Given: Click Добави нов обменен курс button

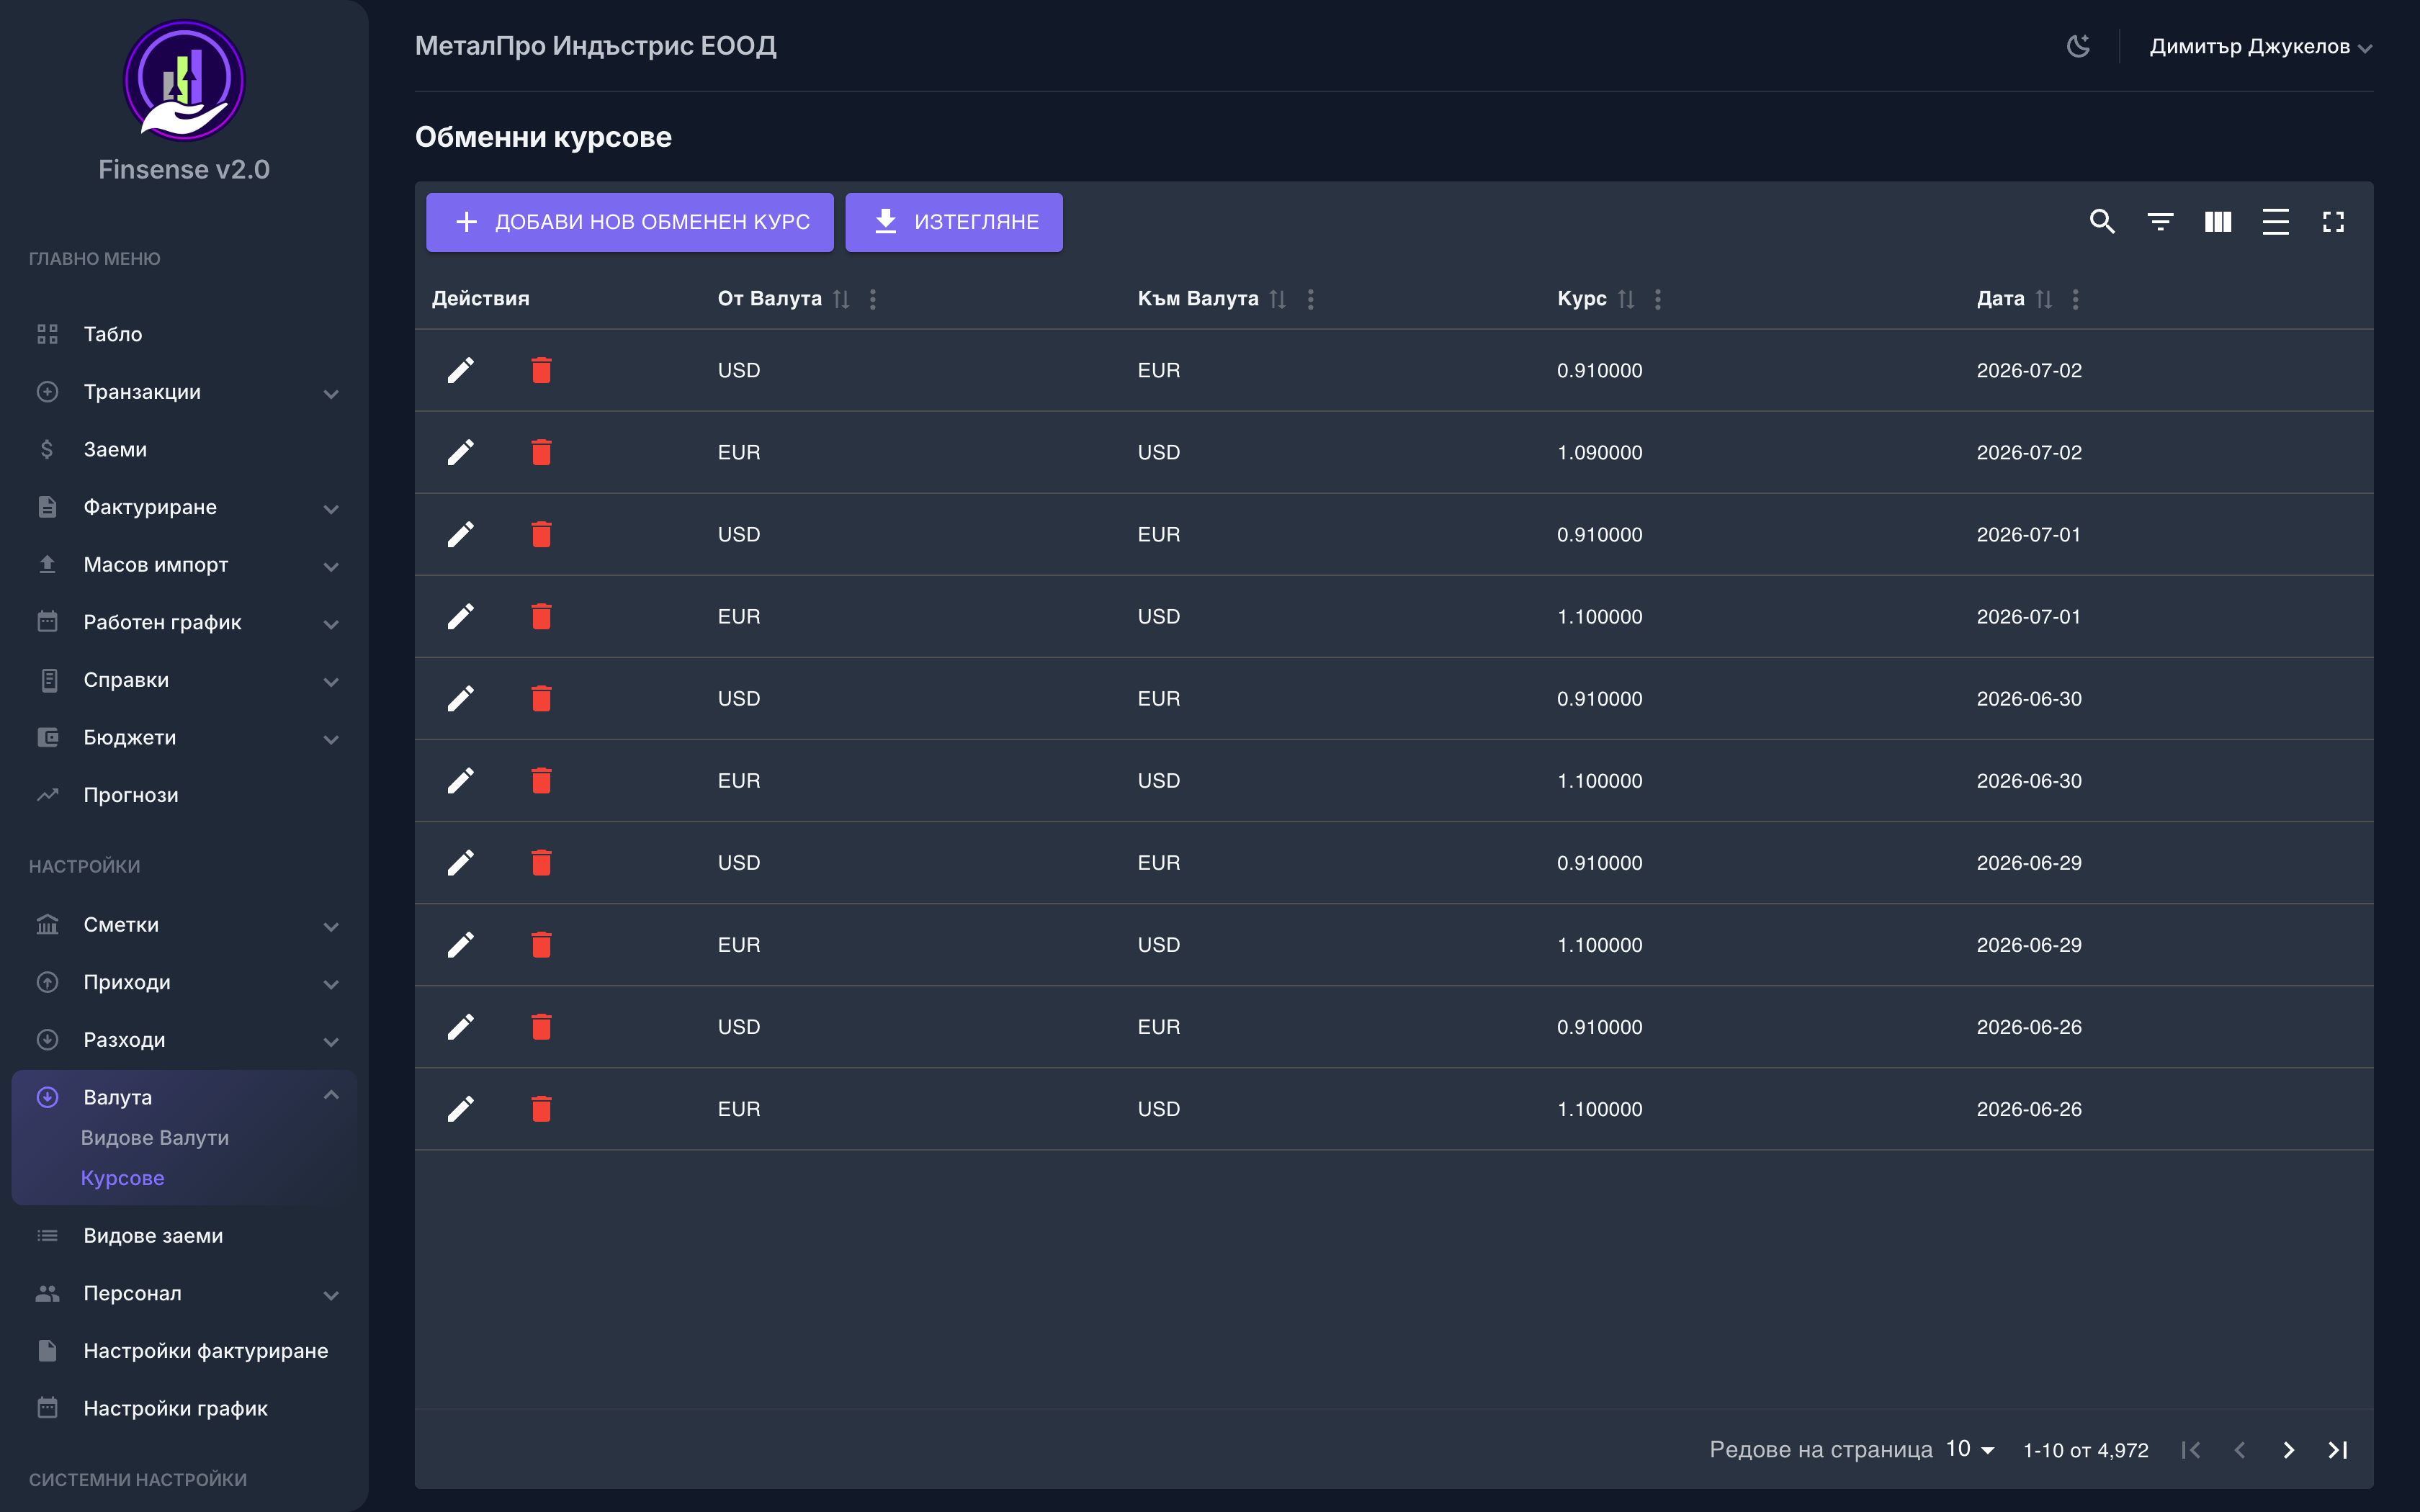Looking at the screenshot, I should [x=630, y=222].
